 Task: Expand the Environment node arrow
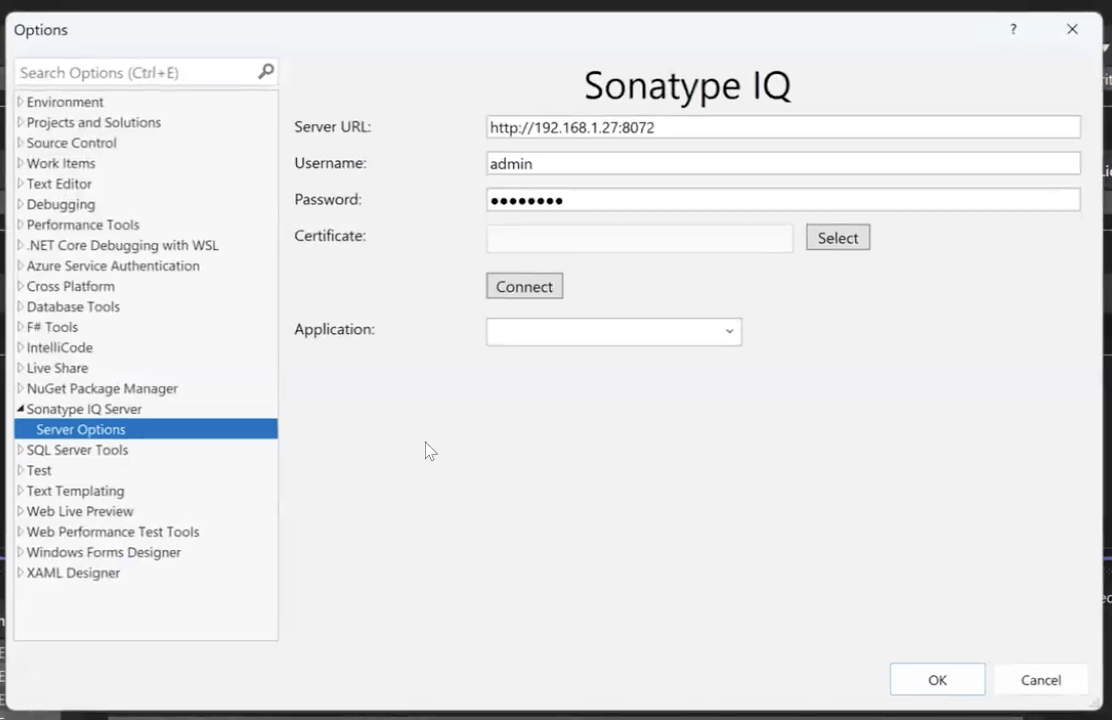coord(20,102)
